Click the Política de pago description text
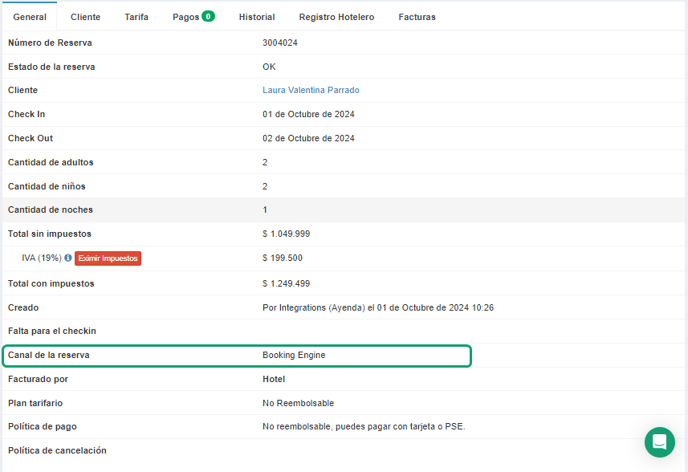 pos(363,426)
